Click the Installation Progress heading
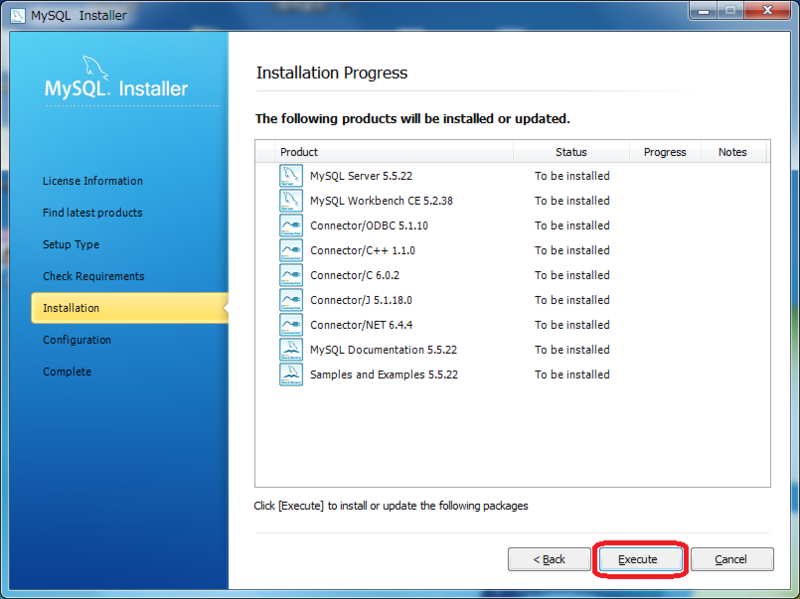 pos(332,73)
